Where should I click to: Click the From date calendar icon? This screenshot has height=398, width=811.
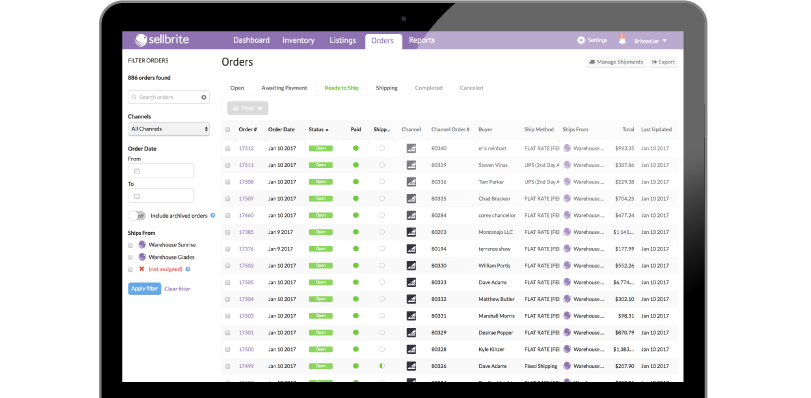137,171
